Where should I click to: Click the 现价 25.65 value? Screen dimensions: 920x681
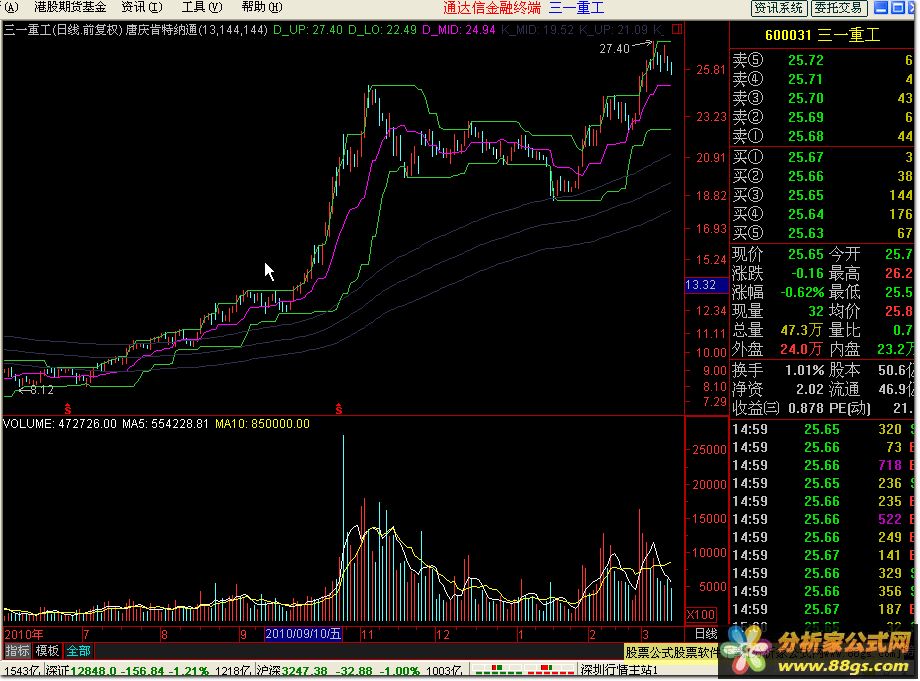806,255
